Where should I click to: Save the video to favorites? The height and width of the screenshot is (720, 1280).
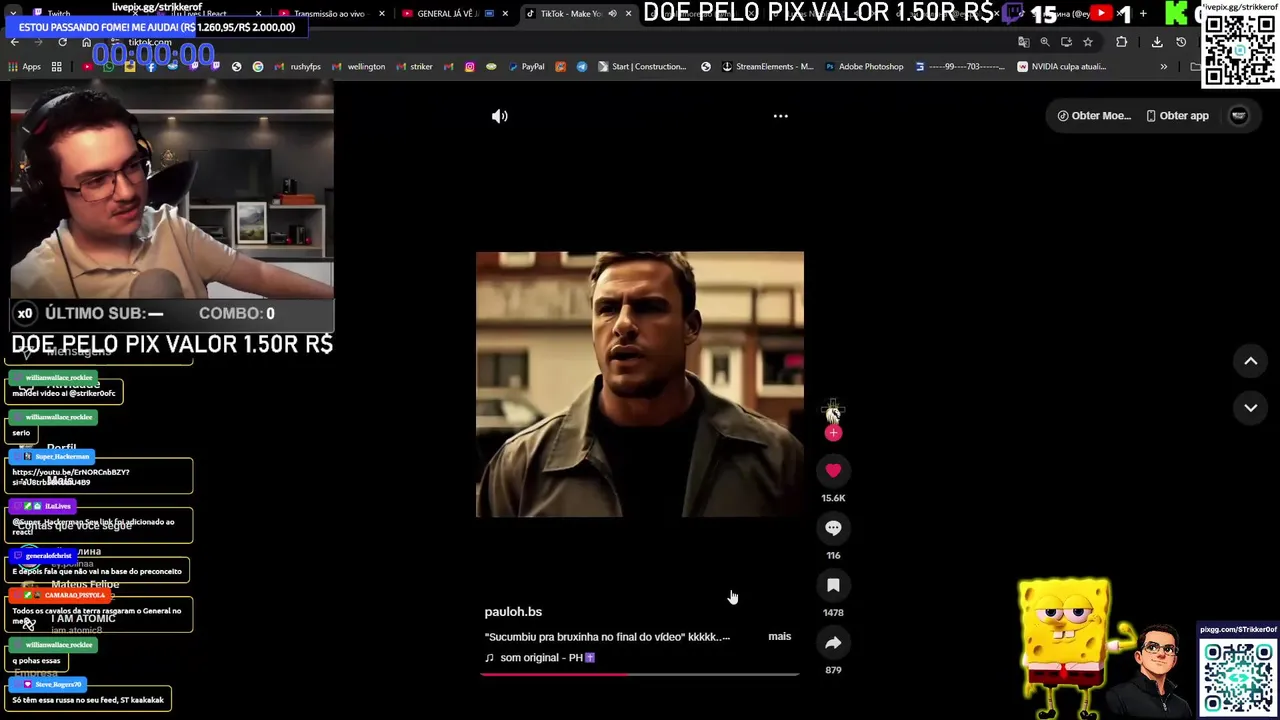[833, 585]
